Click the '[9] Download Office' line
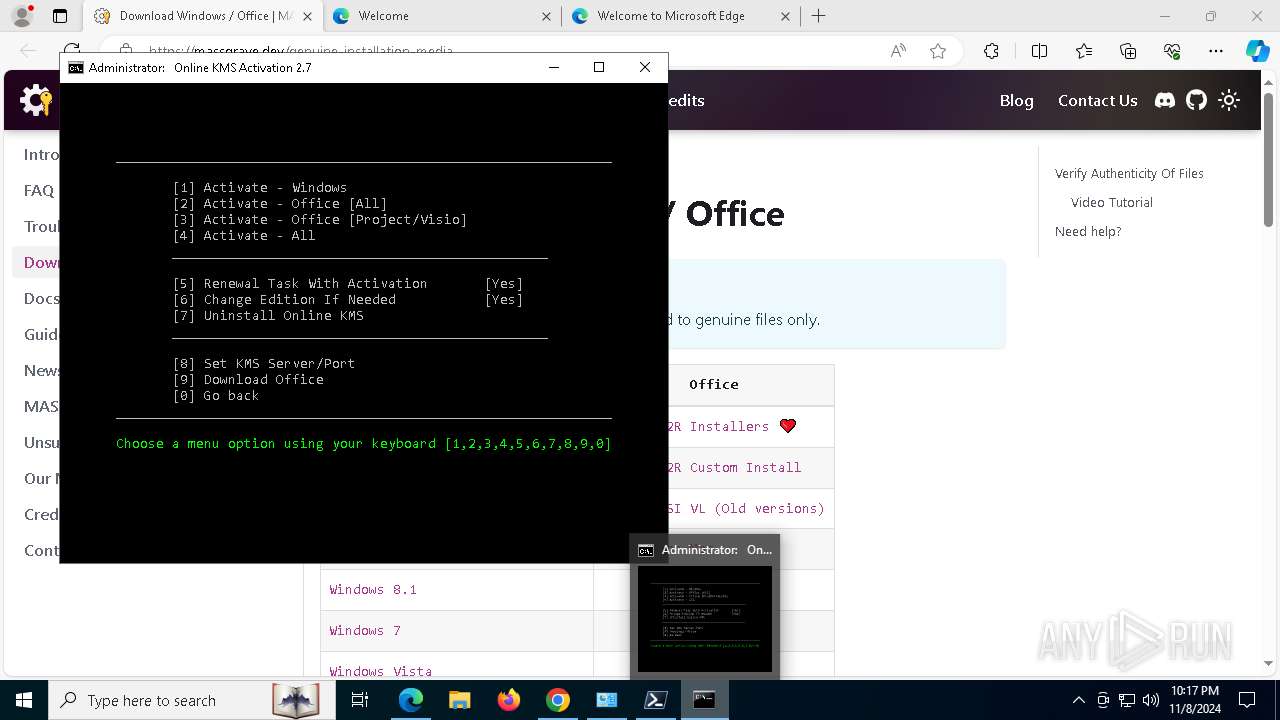Image resolution: width=1280 pixels, height=720 pixels. coord(248,379)
